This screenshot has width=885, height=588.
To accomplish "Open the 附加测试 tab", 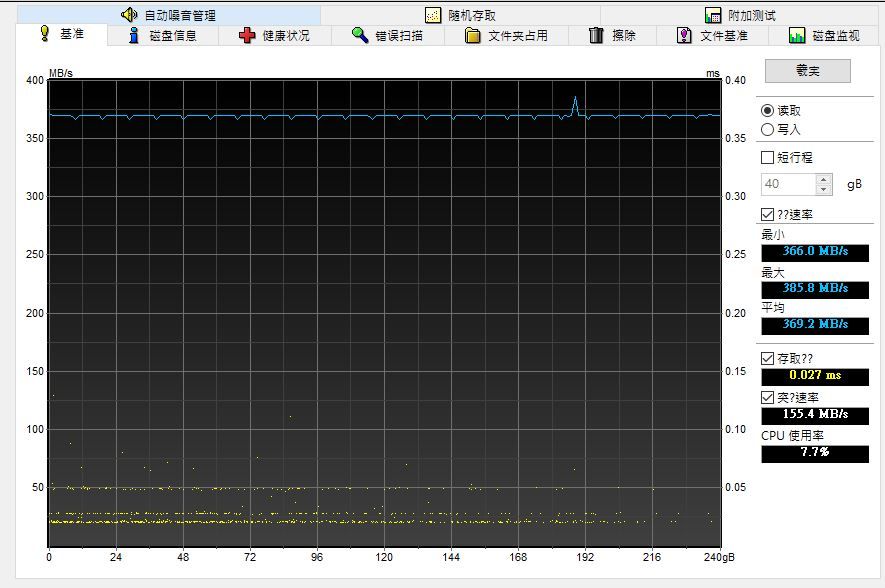I will point(741,15).
